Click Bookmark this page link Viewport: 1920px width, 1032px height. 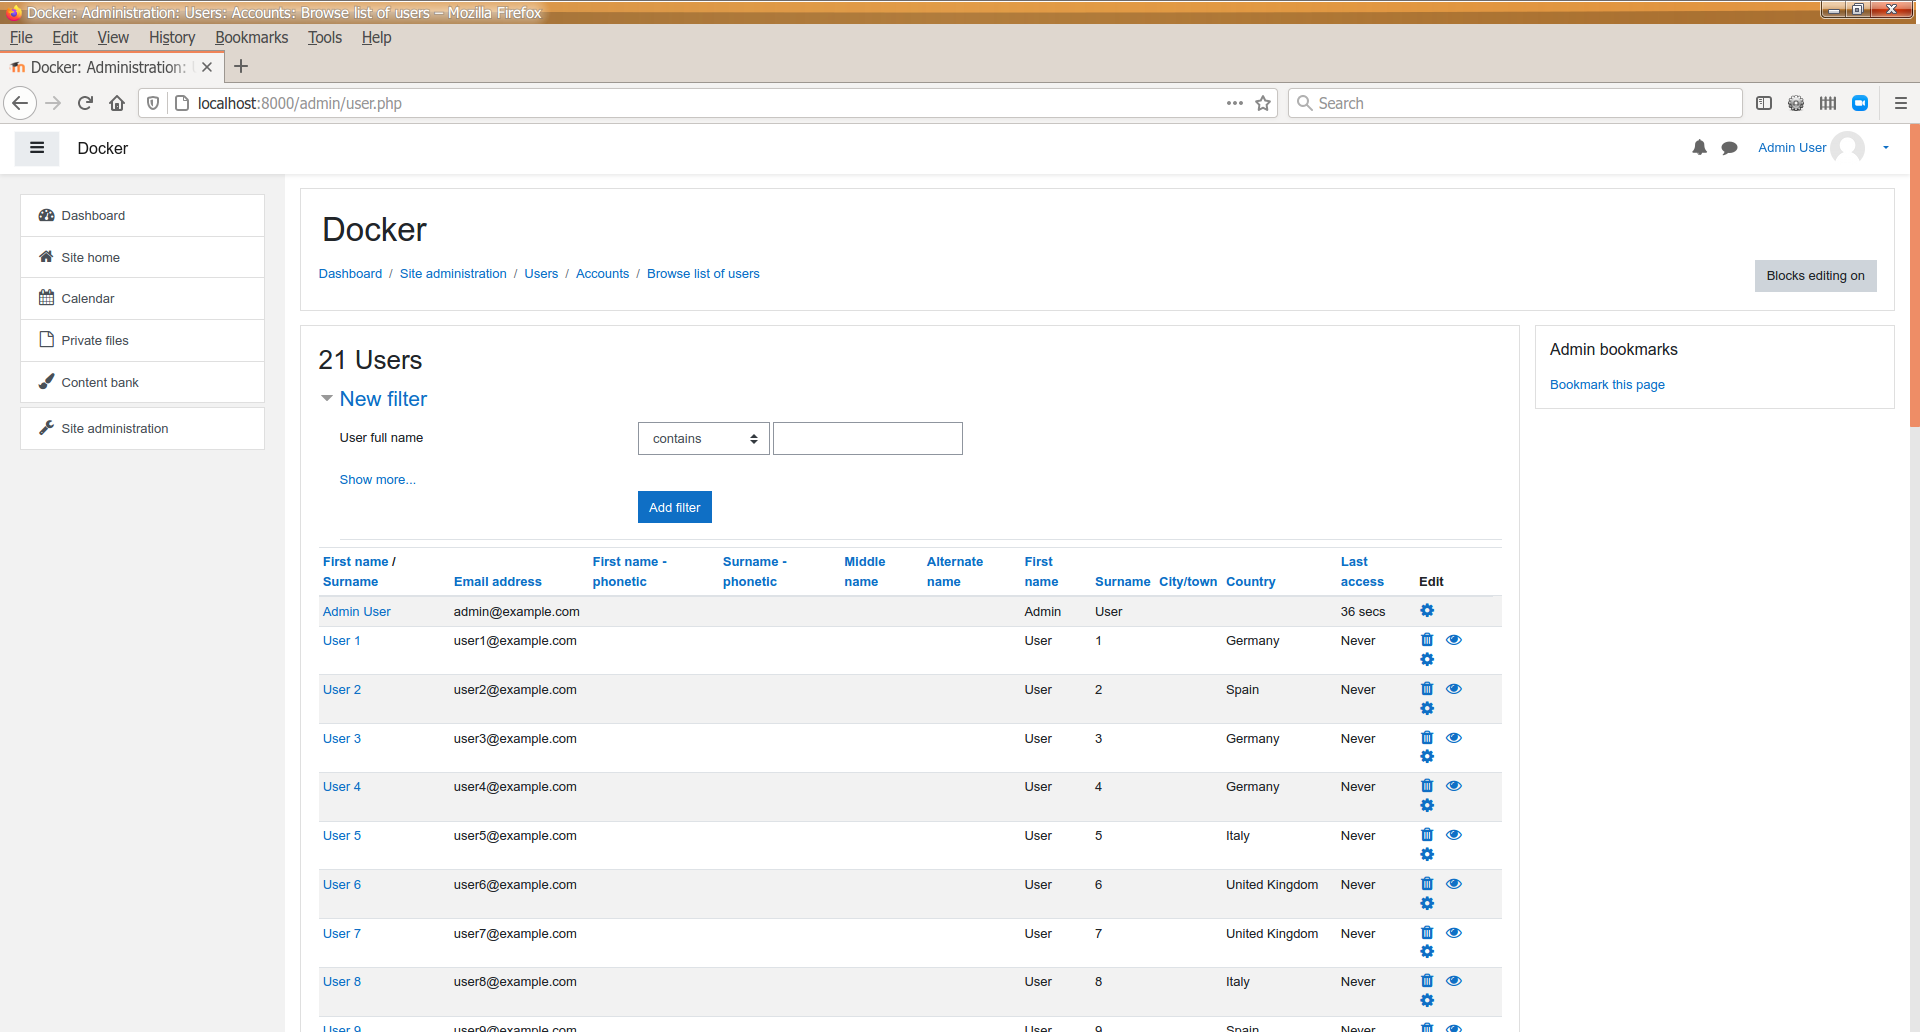pyautogui.click(x=1607, y=385)
